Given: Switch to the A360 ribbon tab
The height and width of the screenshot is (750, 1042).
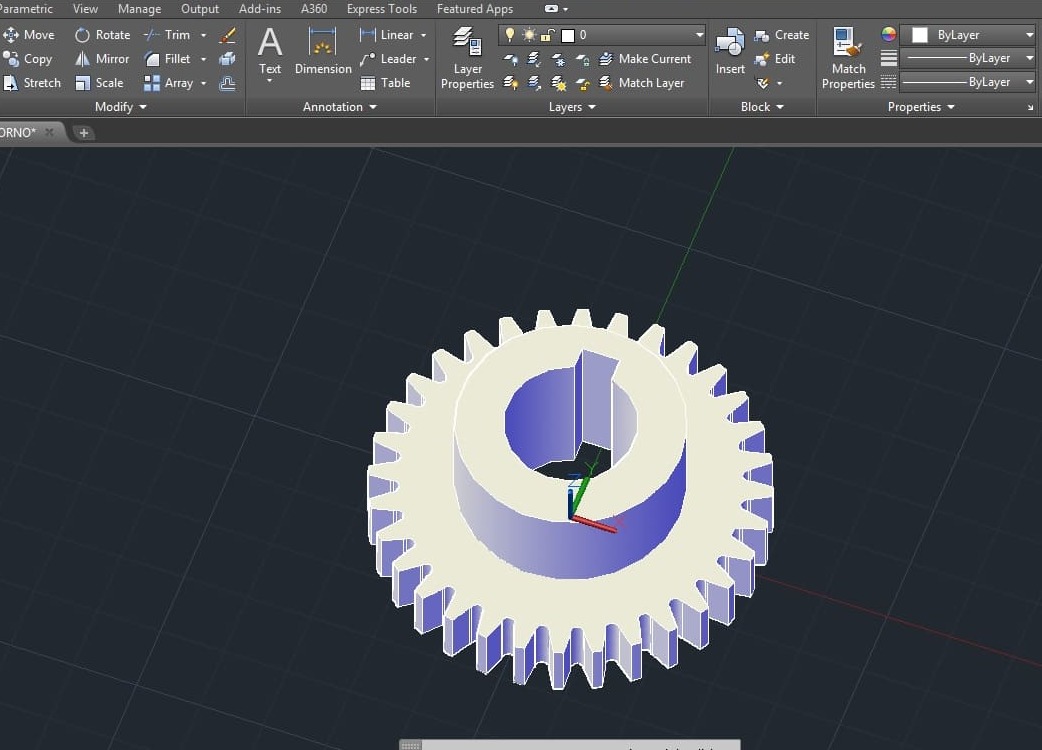Looking at the screenshot, I should 314,9.
